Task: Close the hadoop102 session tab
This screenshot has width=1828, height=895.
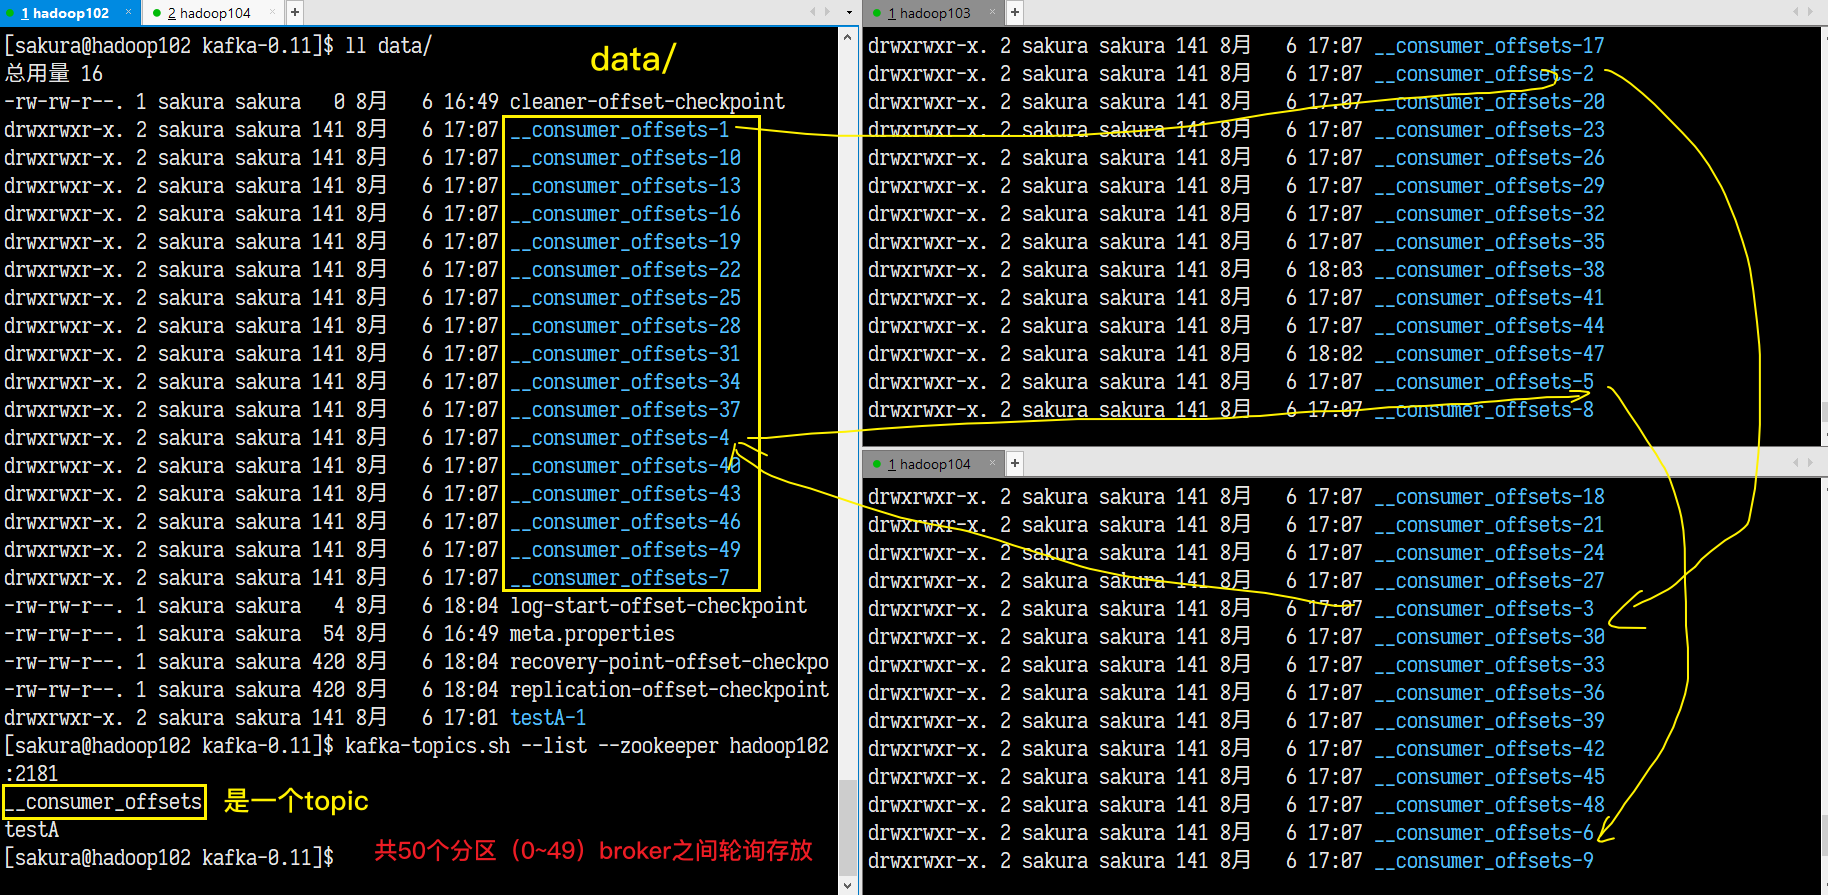Action: point(129,13)
